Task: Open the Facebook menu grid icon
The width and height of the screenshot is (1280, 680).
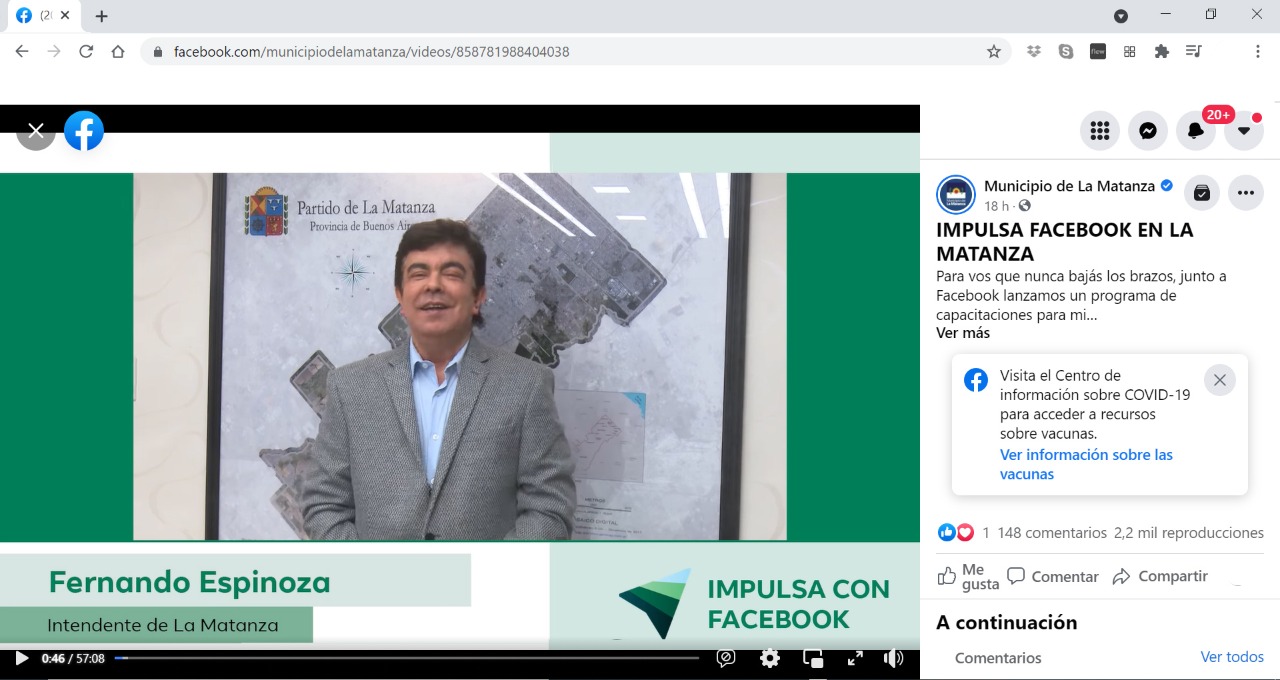Action: (x=1100, y=131)
